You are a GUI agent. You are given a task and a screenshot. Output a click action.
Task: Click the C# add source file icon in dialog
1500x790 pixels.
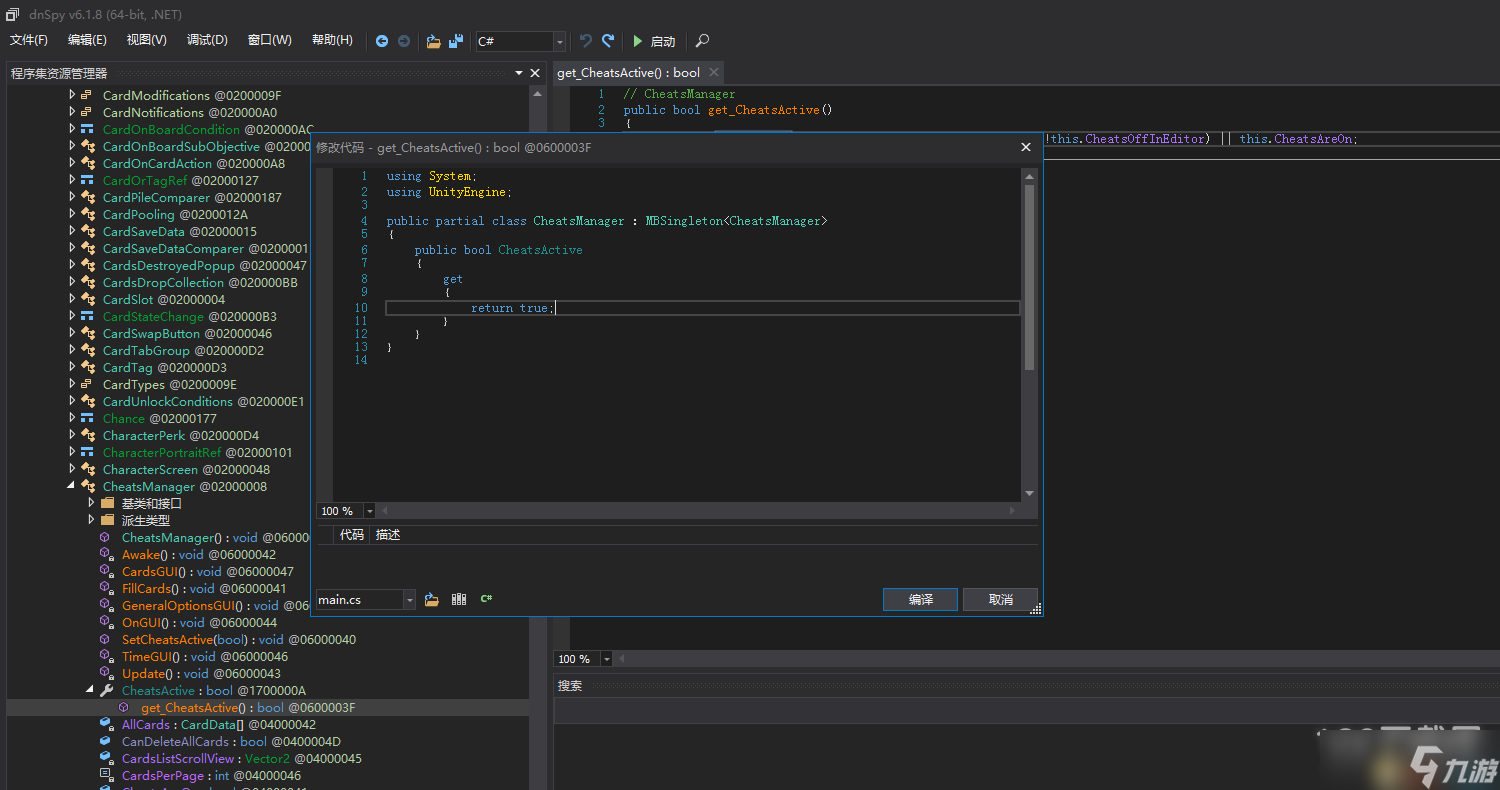[x=486, y=599]
